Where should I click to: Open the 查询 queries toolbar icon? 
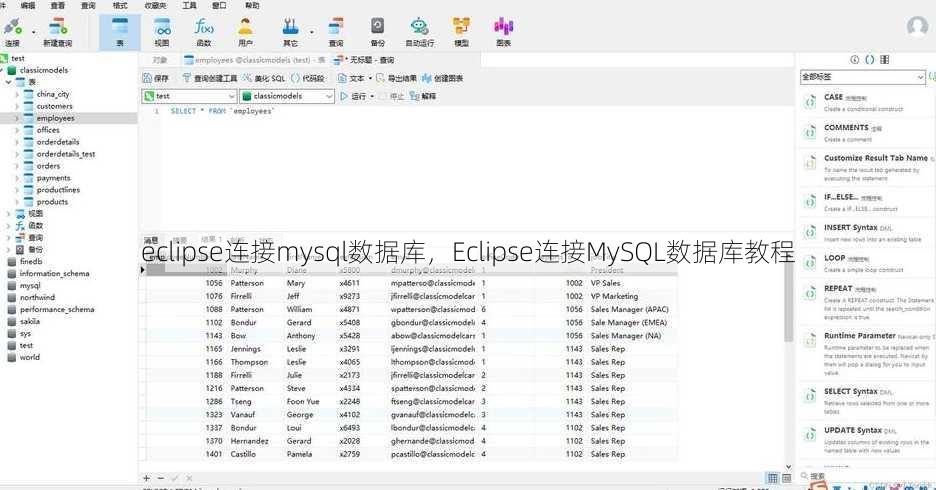pyautogui.click(x=336, y=32)
